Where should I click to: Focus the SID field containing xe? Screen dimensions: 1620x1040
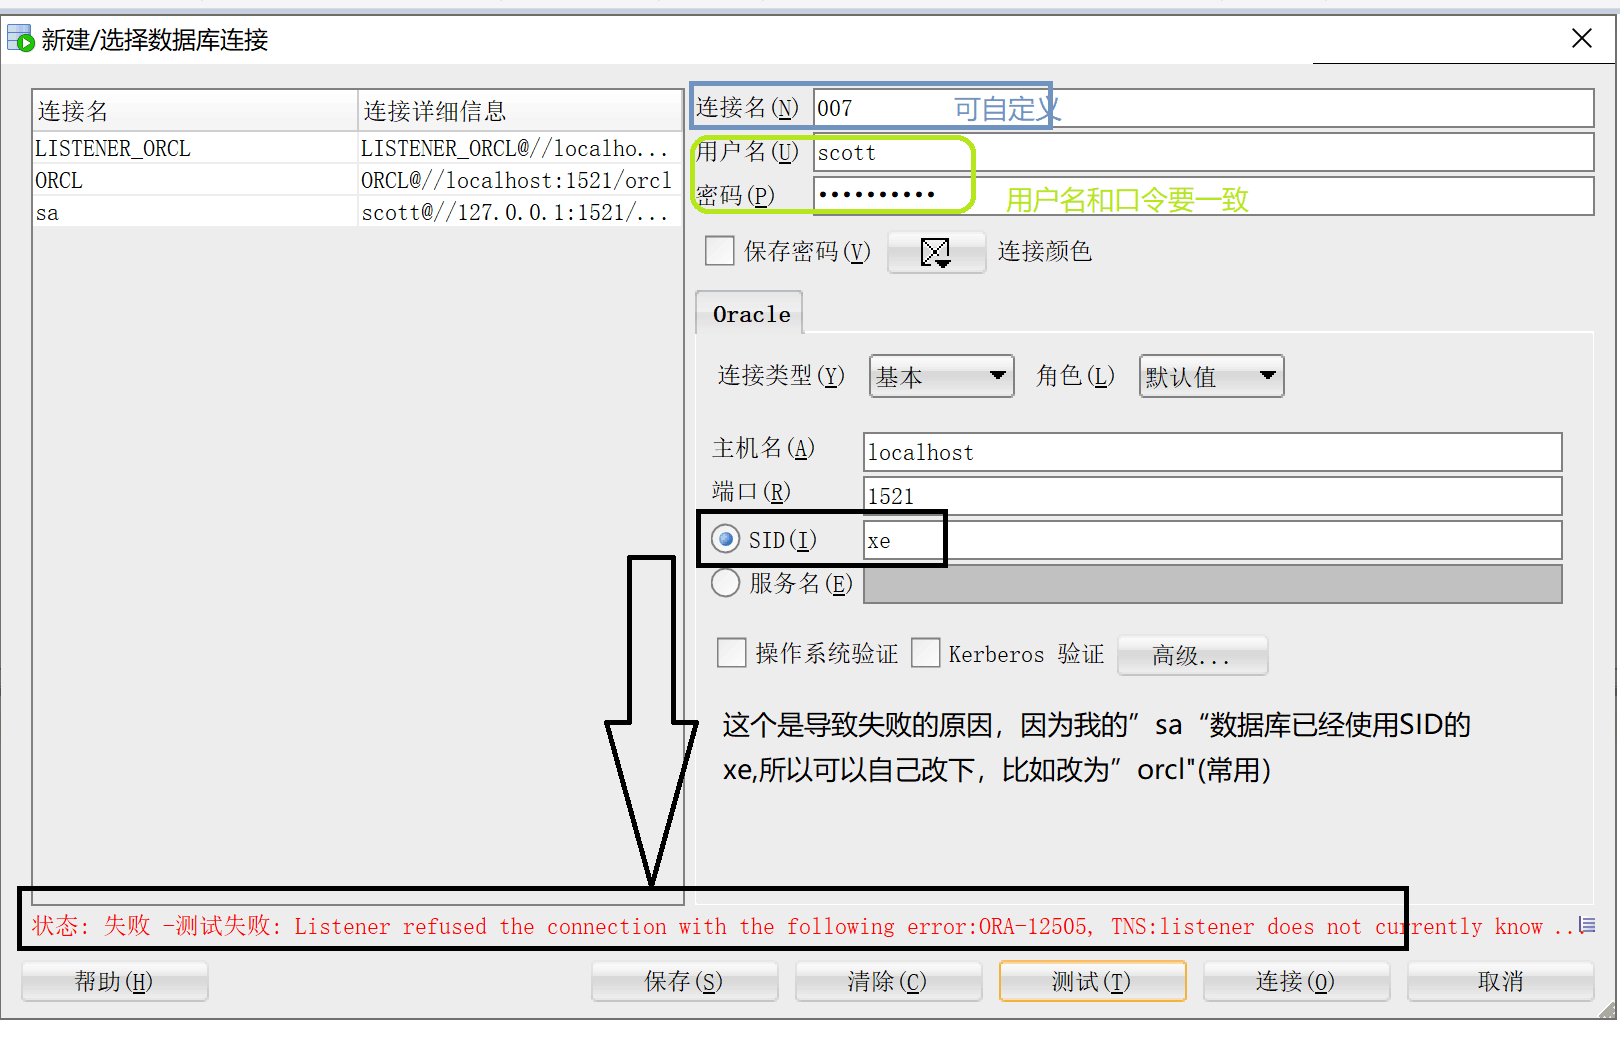(1212, 540)
